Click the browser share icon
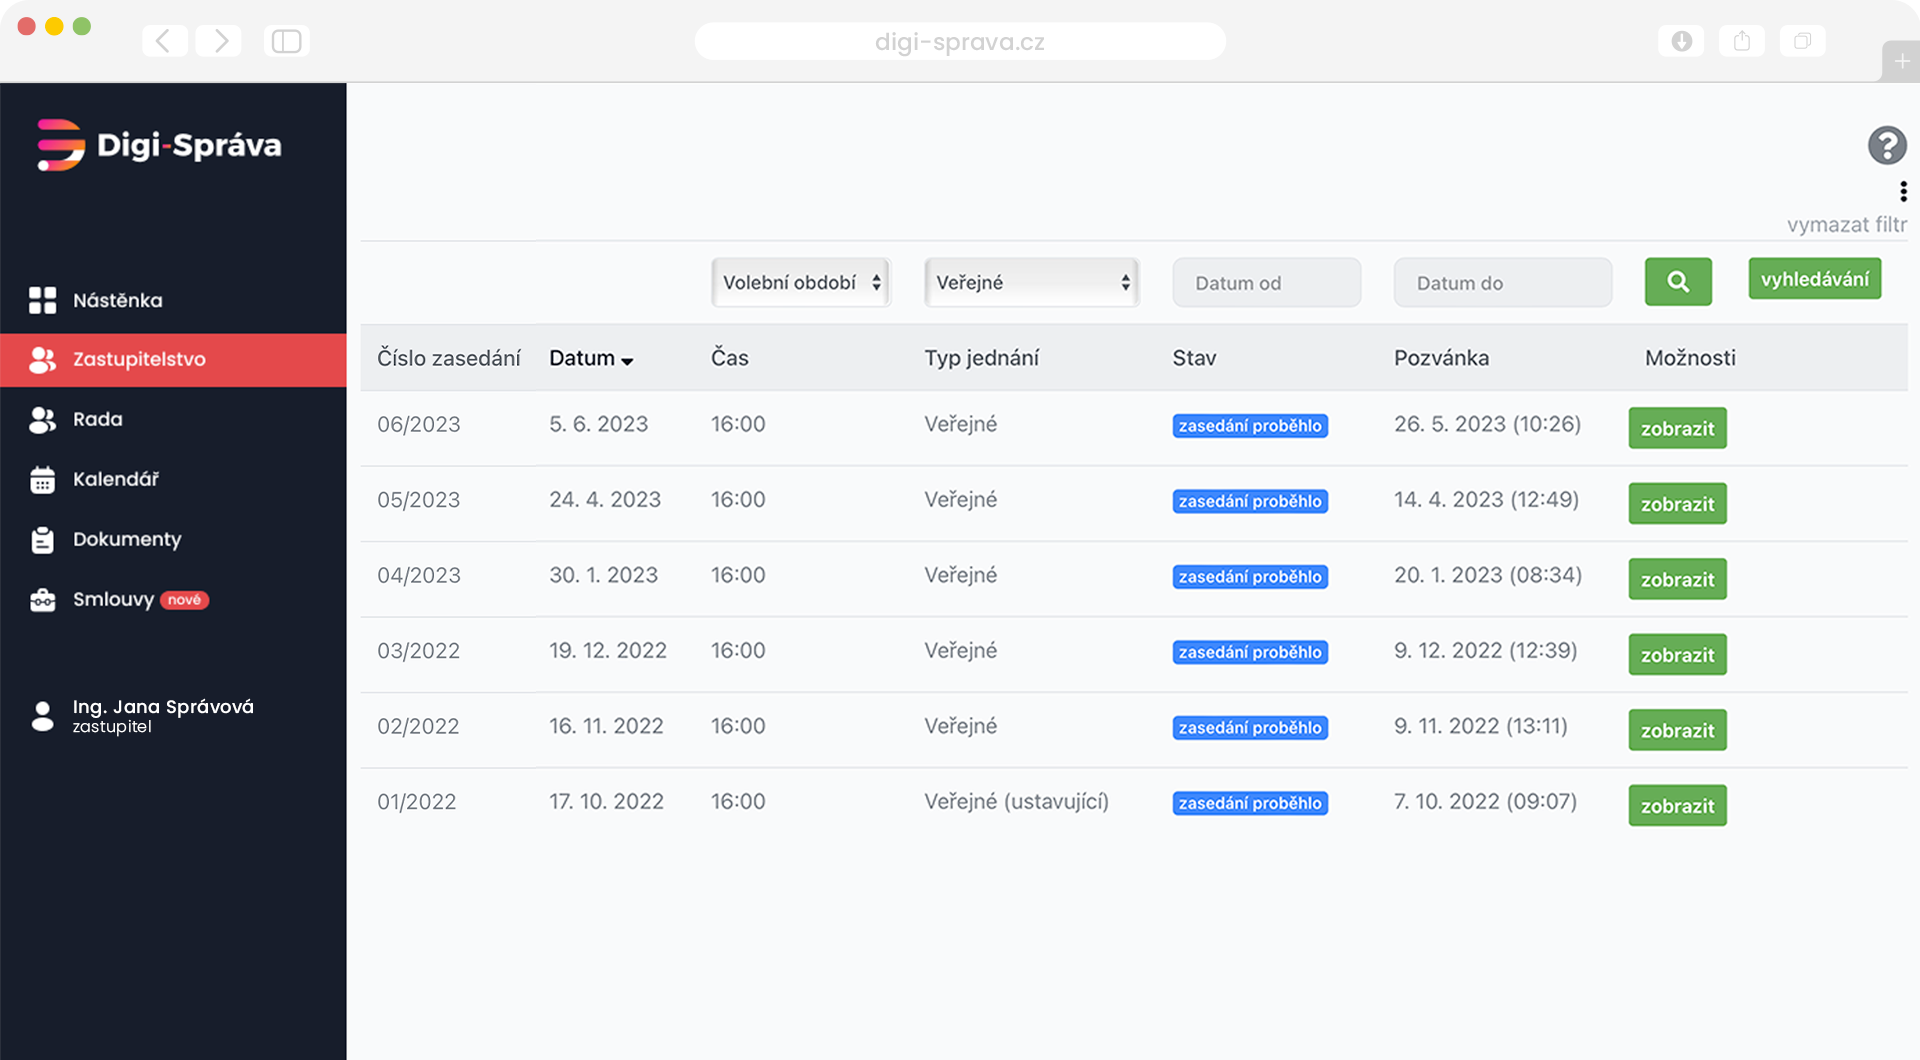This screenshot has height=1060, width=1920. pos(1742,41)
